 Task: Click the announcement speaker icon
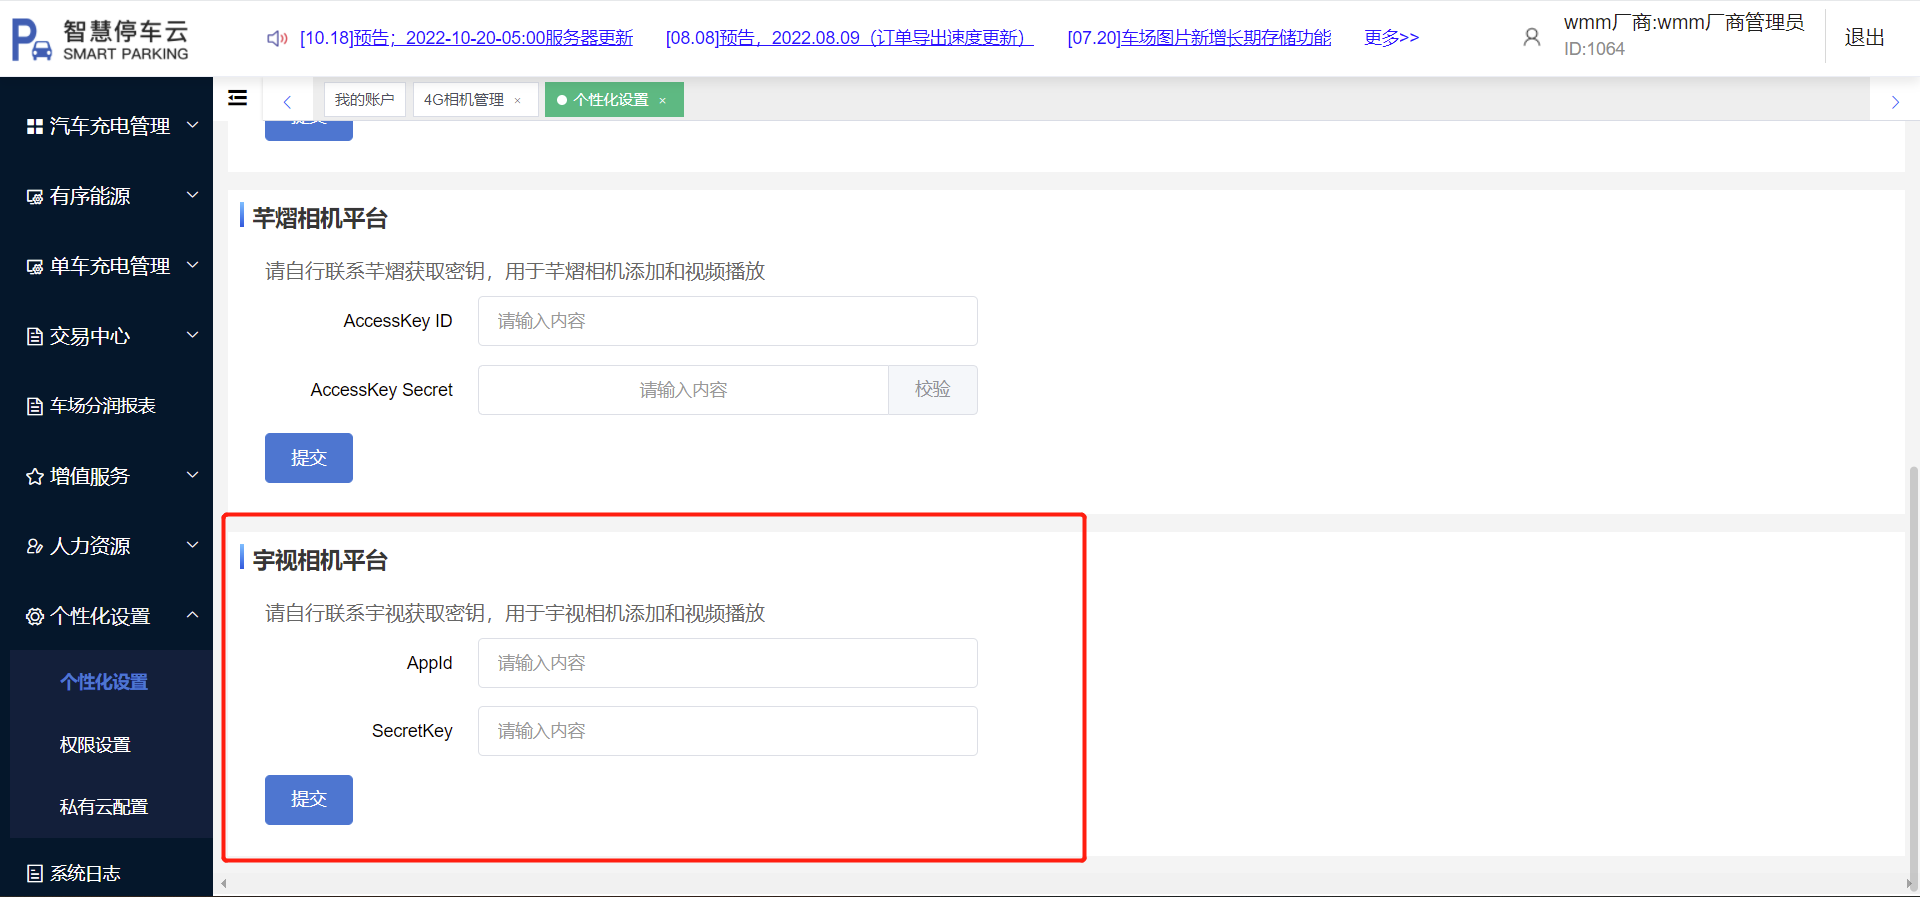(x=277, y=38)
